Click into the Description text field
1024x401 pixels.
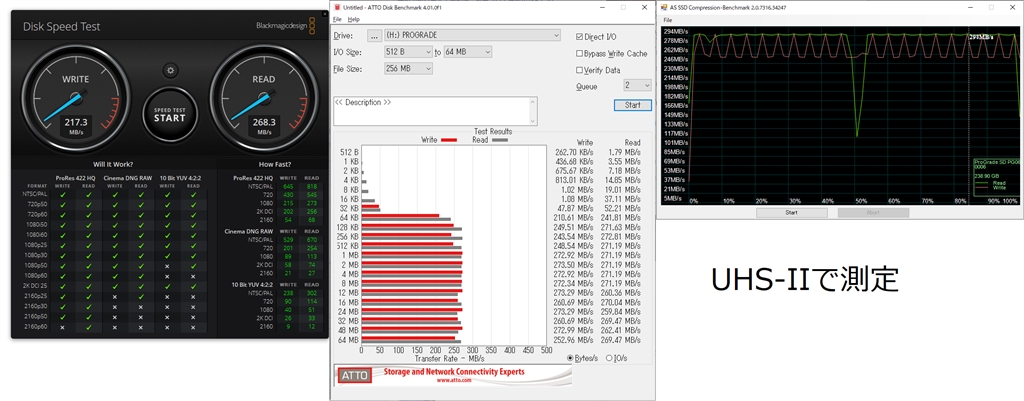pyautogui.click(x=431, y=111)
